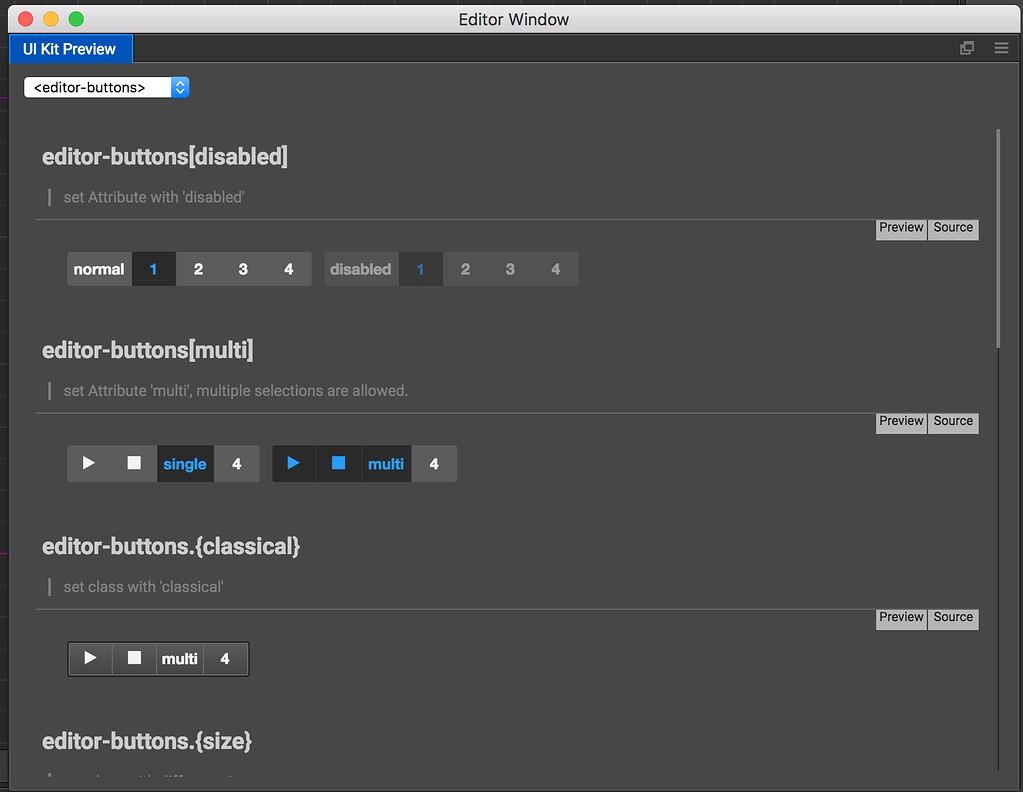Click the white stop icon in single group

(134, 463)
